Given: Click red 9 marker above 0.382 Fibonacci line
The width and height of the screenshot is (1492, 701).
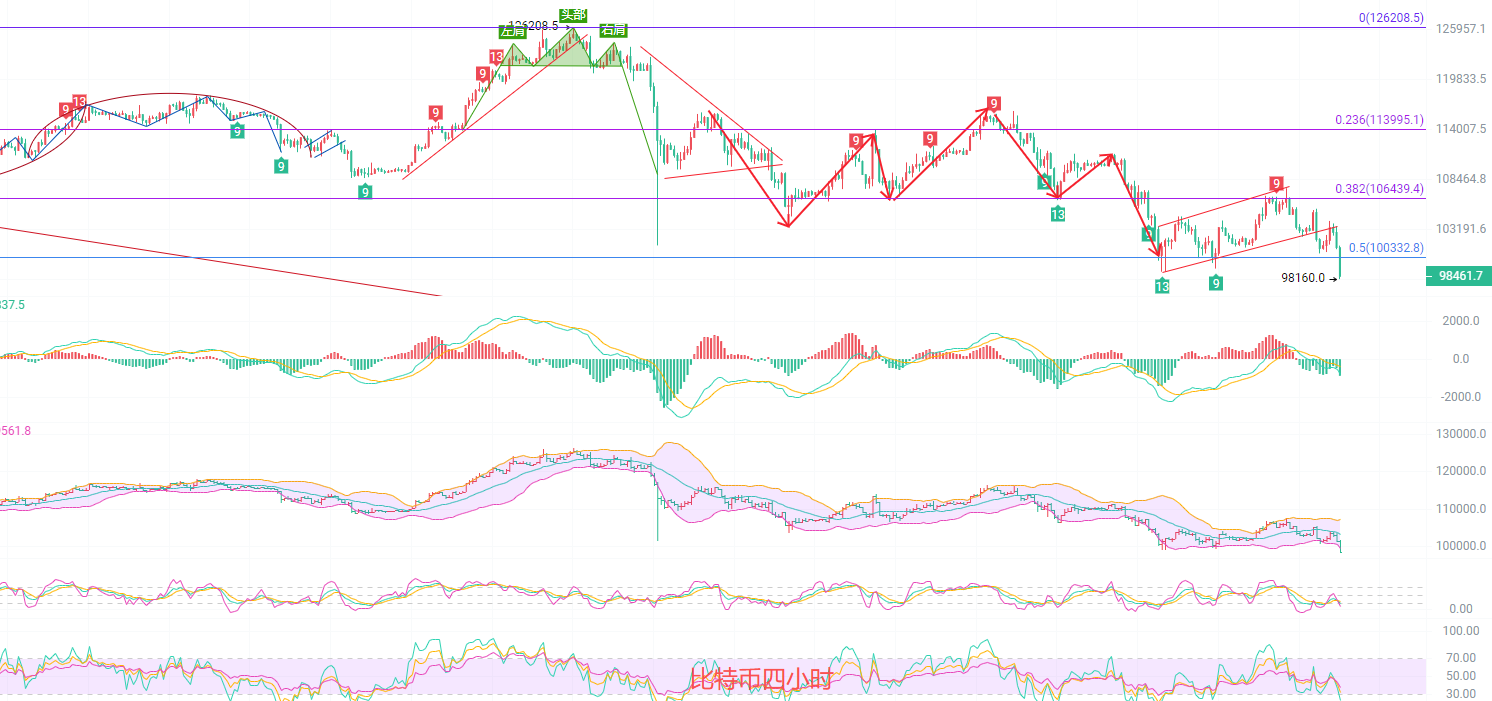Looking at the screenshot, I should pyautogui.click(x=1276, y=183).
